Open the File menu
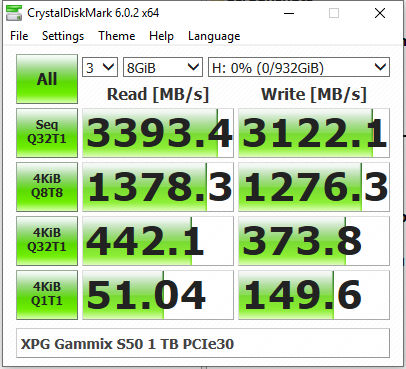The image size is (406, 369). 19,36
